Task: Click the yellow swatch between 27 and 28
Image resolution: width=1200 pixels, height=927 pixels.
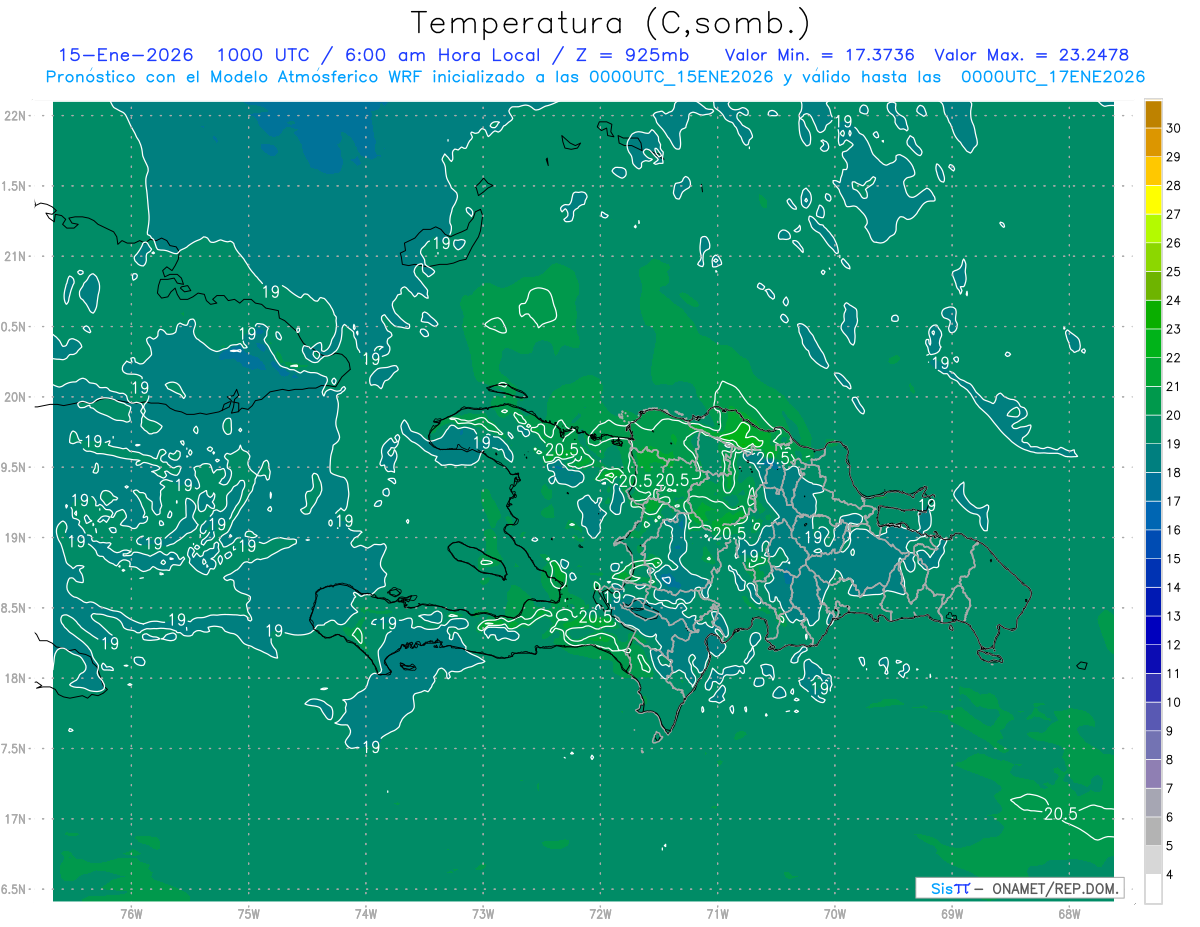Action: tap(1154, 199)
